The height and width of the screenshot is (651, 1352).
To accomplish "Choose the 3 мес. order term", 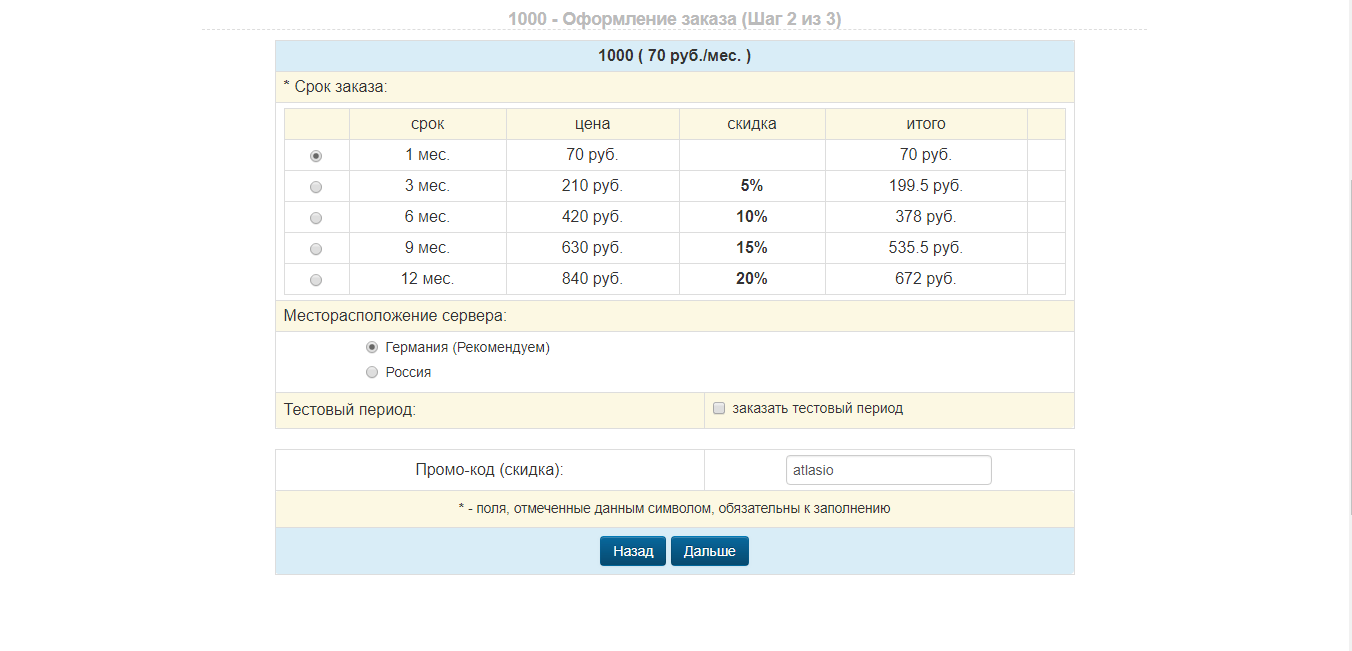I will tap(316, 187).
